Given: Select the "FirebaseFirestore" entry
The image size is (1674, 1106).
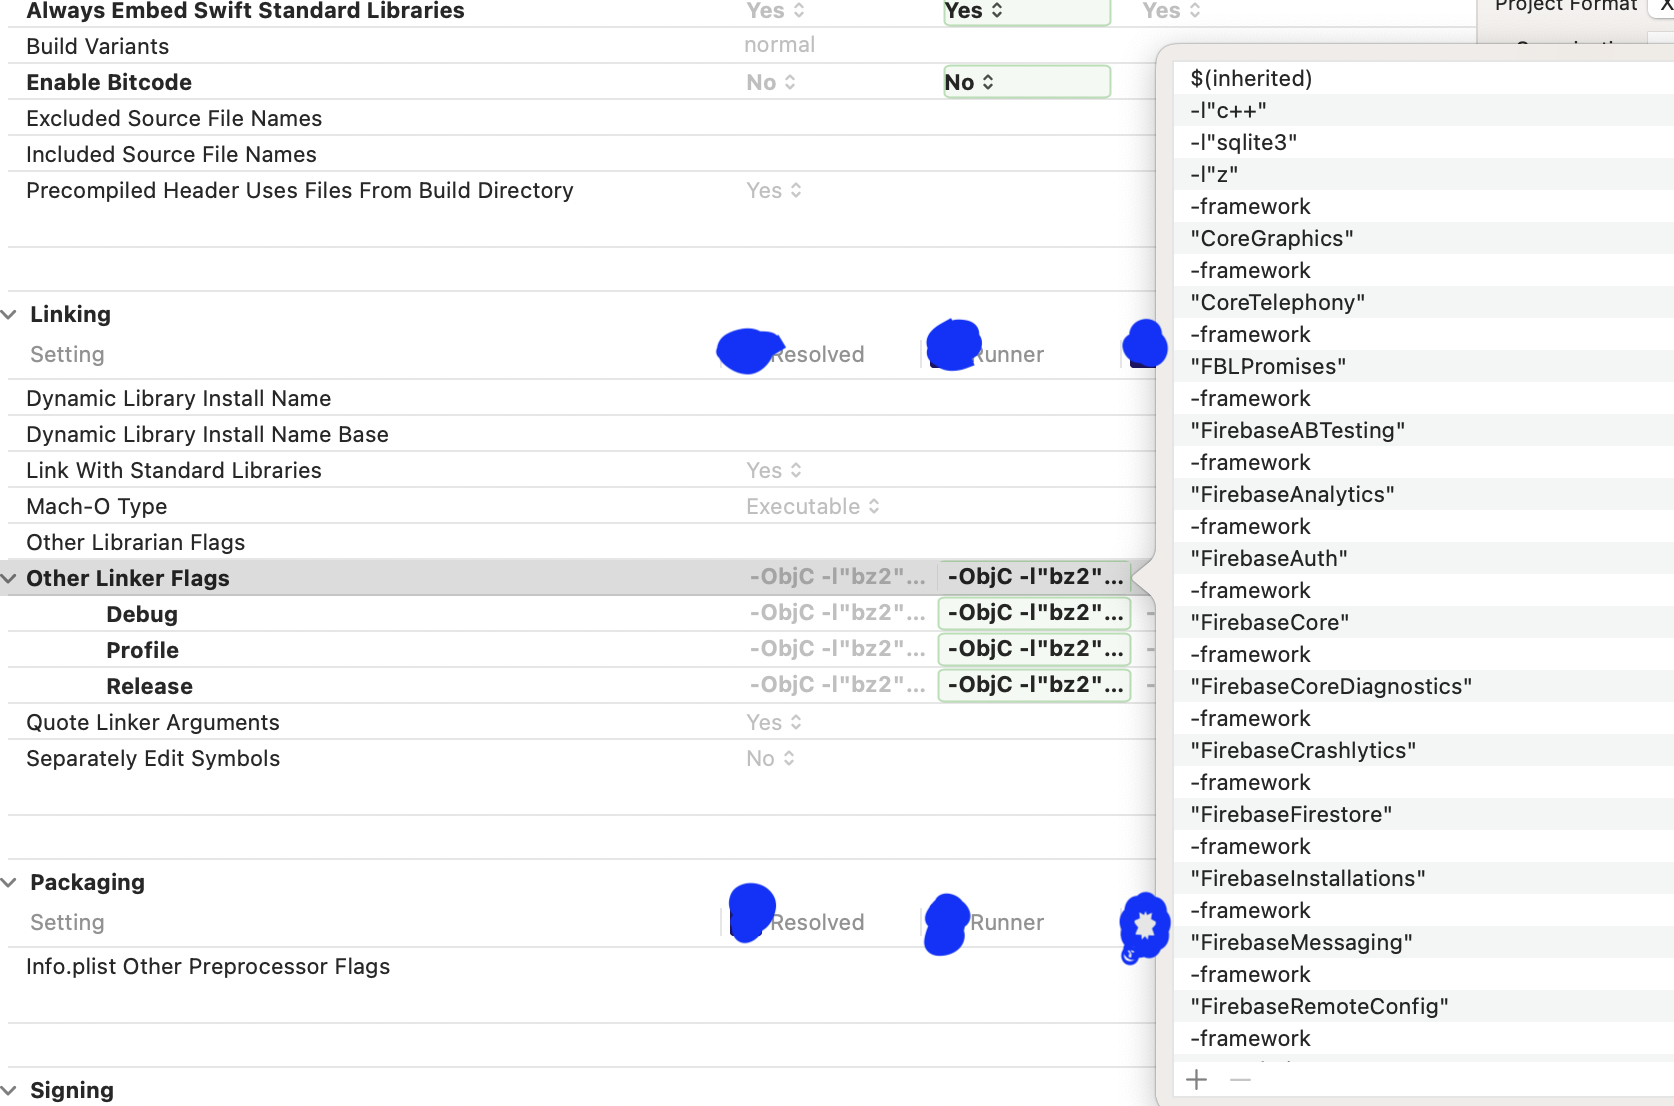Looking at the screenshot, I should tap(1424, 814).
